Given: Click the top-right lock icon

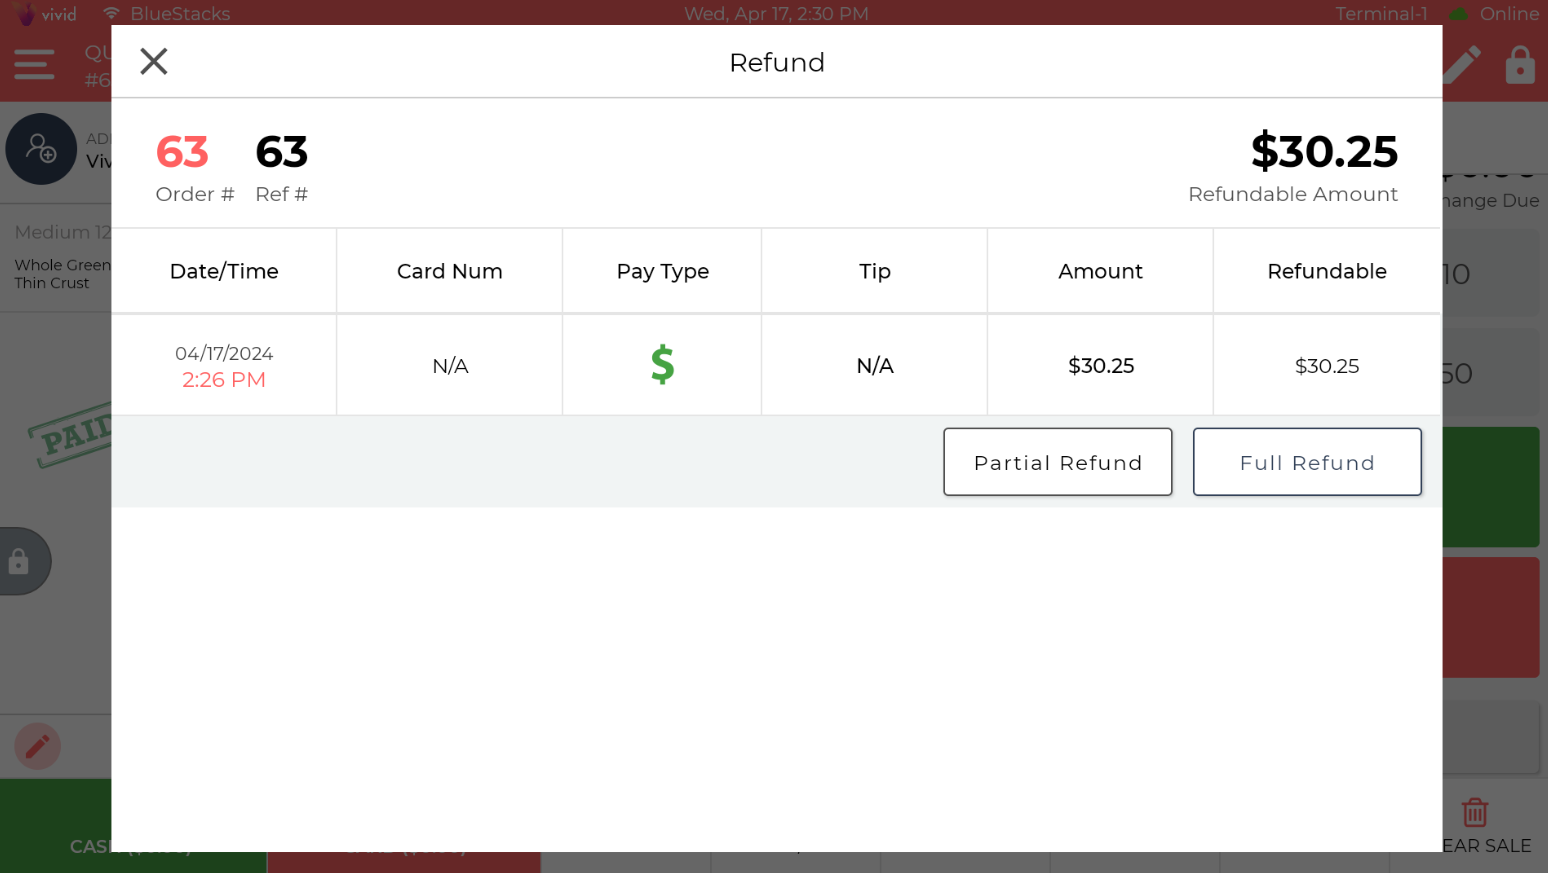Looking at the screenshot, I should click(x=1520, y=65).
